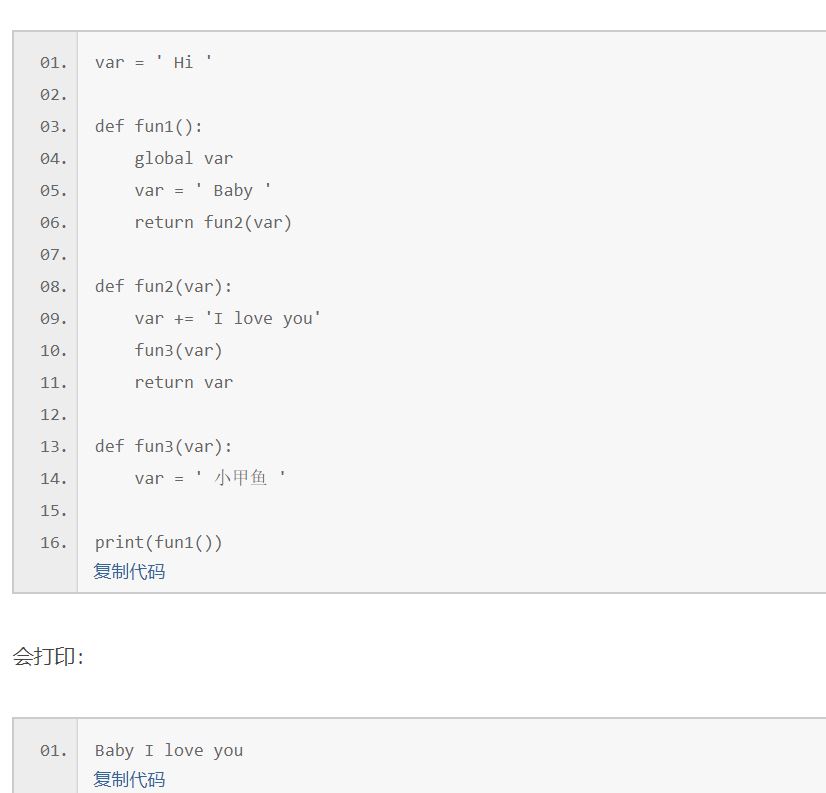Click the "会打印:" paragraph text
Image resolution: width=826 pixels, height=793 pixels.
pos(48,657)
